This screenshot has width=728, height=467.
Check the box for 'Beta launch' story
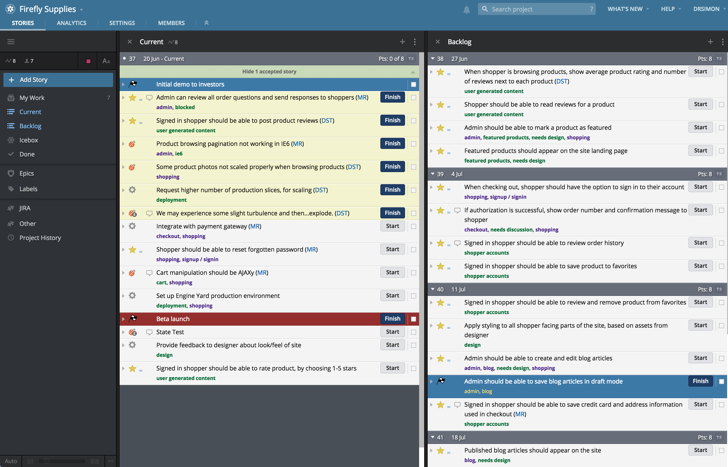click(413, 319)
